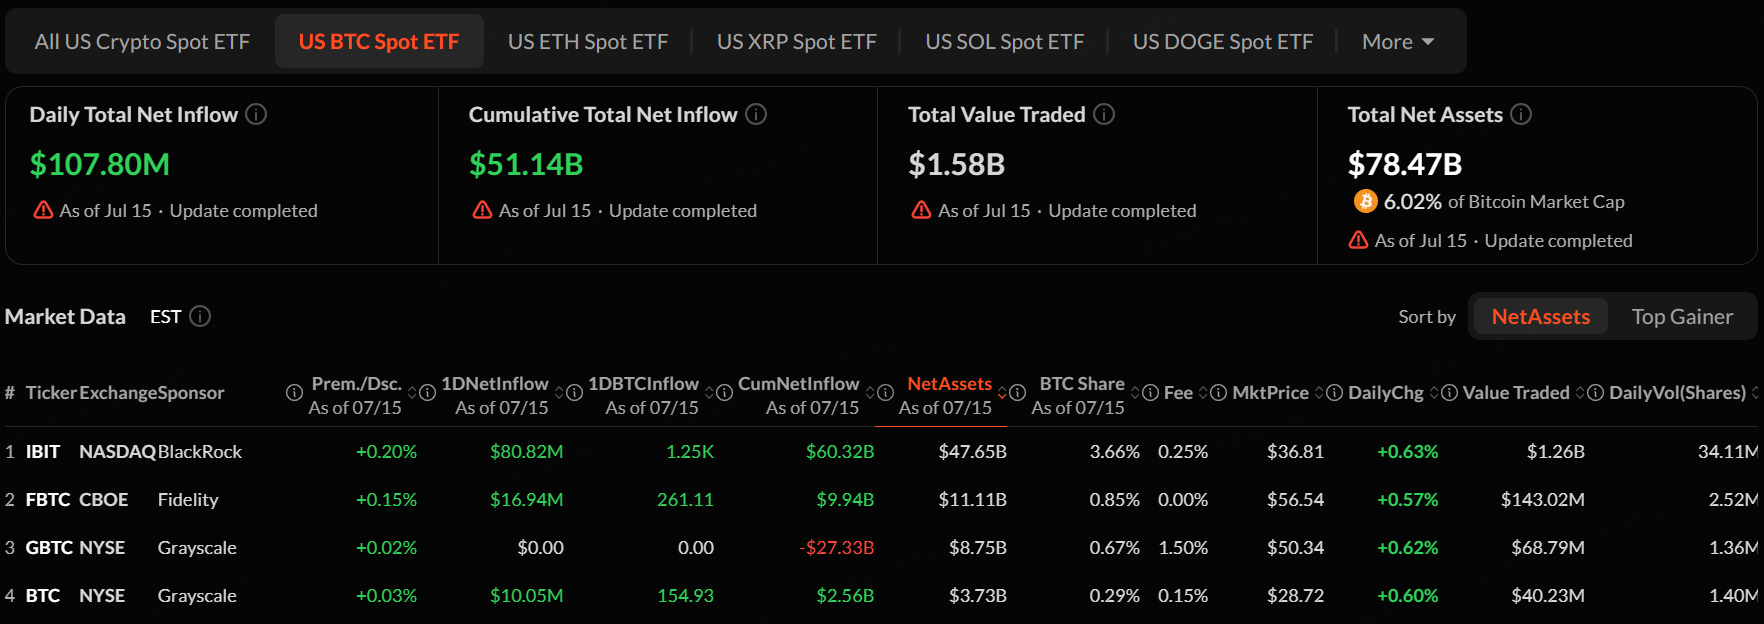The image size is (1764, 624).
Task: Select NetAssets sort option
Action: coord(1540,316)
